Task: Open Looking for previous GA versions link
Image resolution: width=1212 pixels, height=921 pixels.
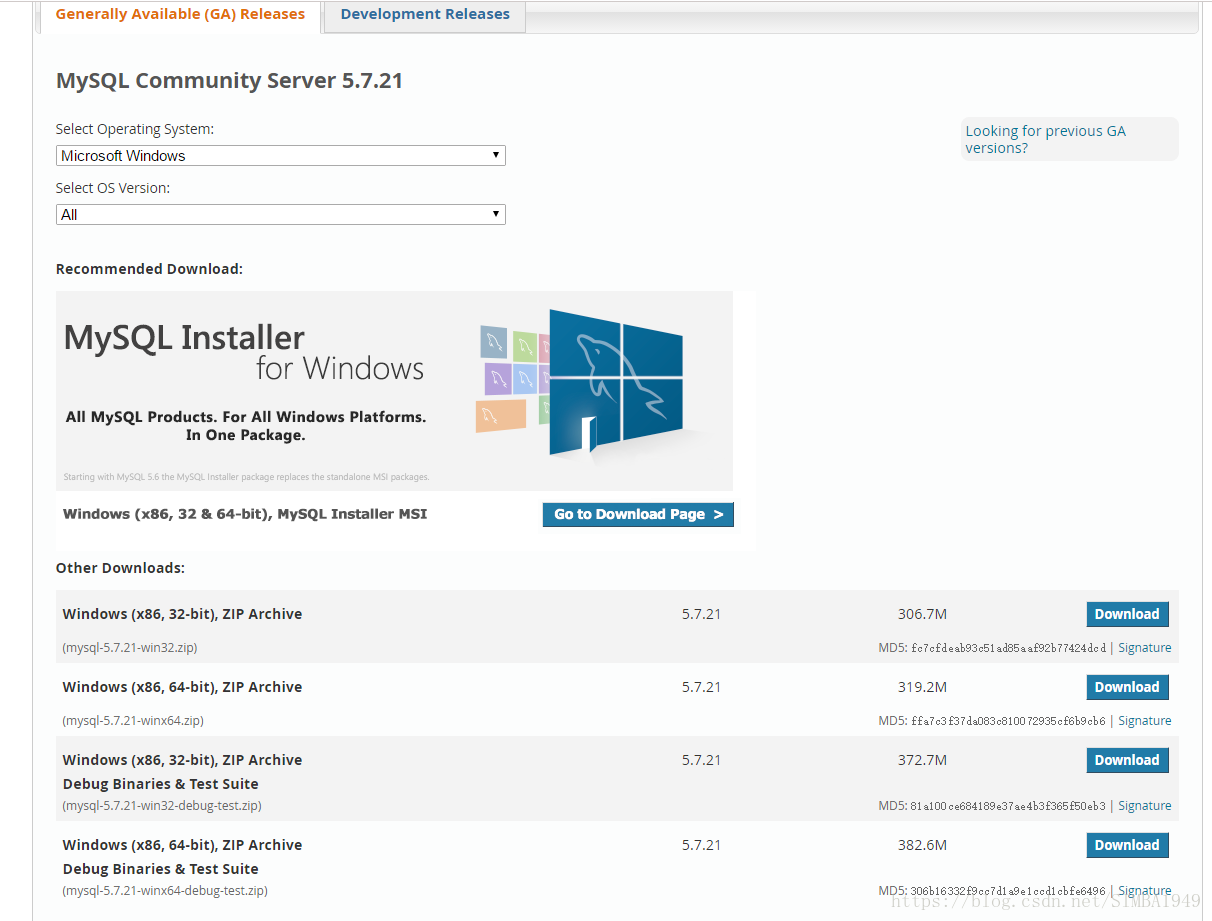Action: (1045, 139)
